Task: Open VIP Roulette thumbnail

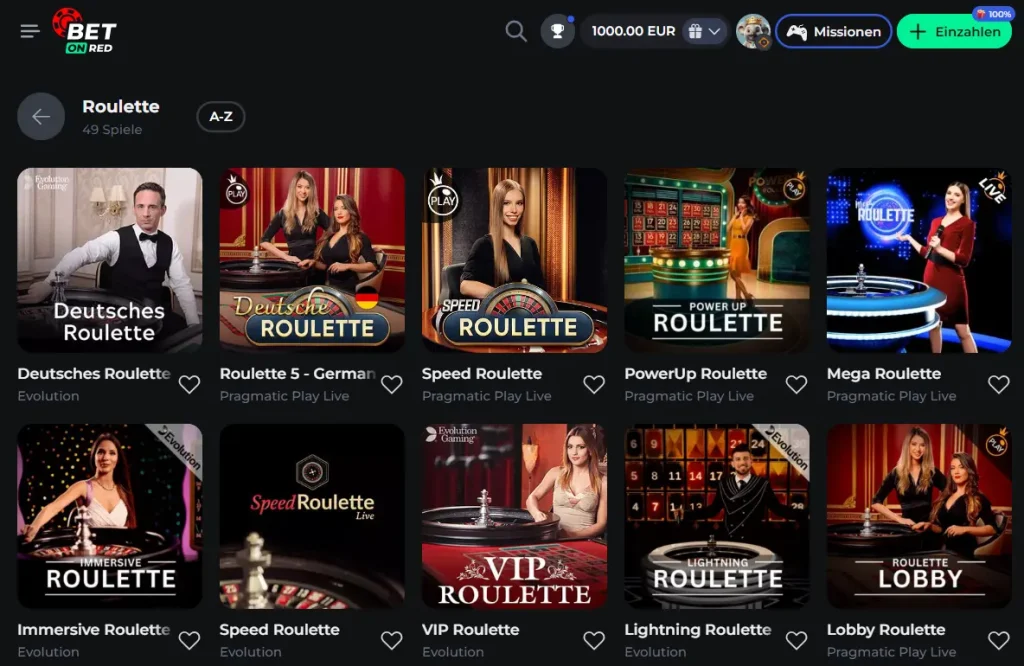Action: (515, 516)
